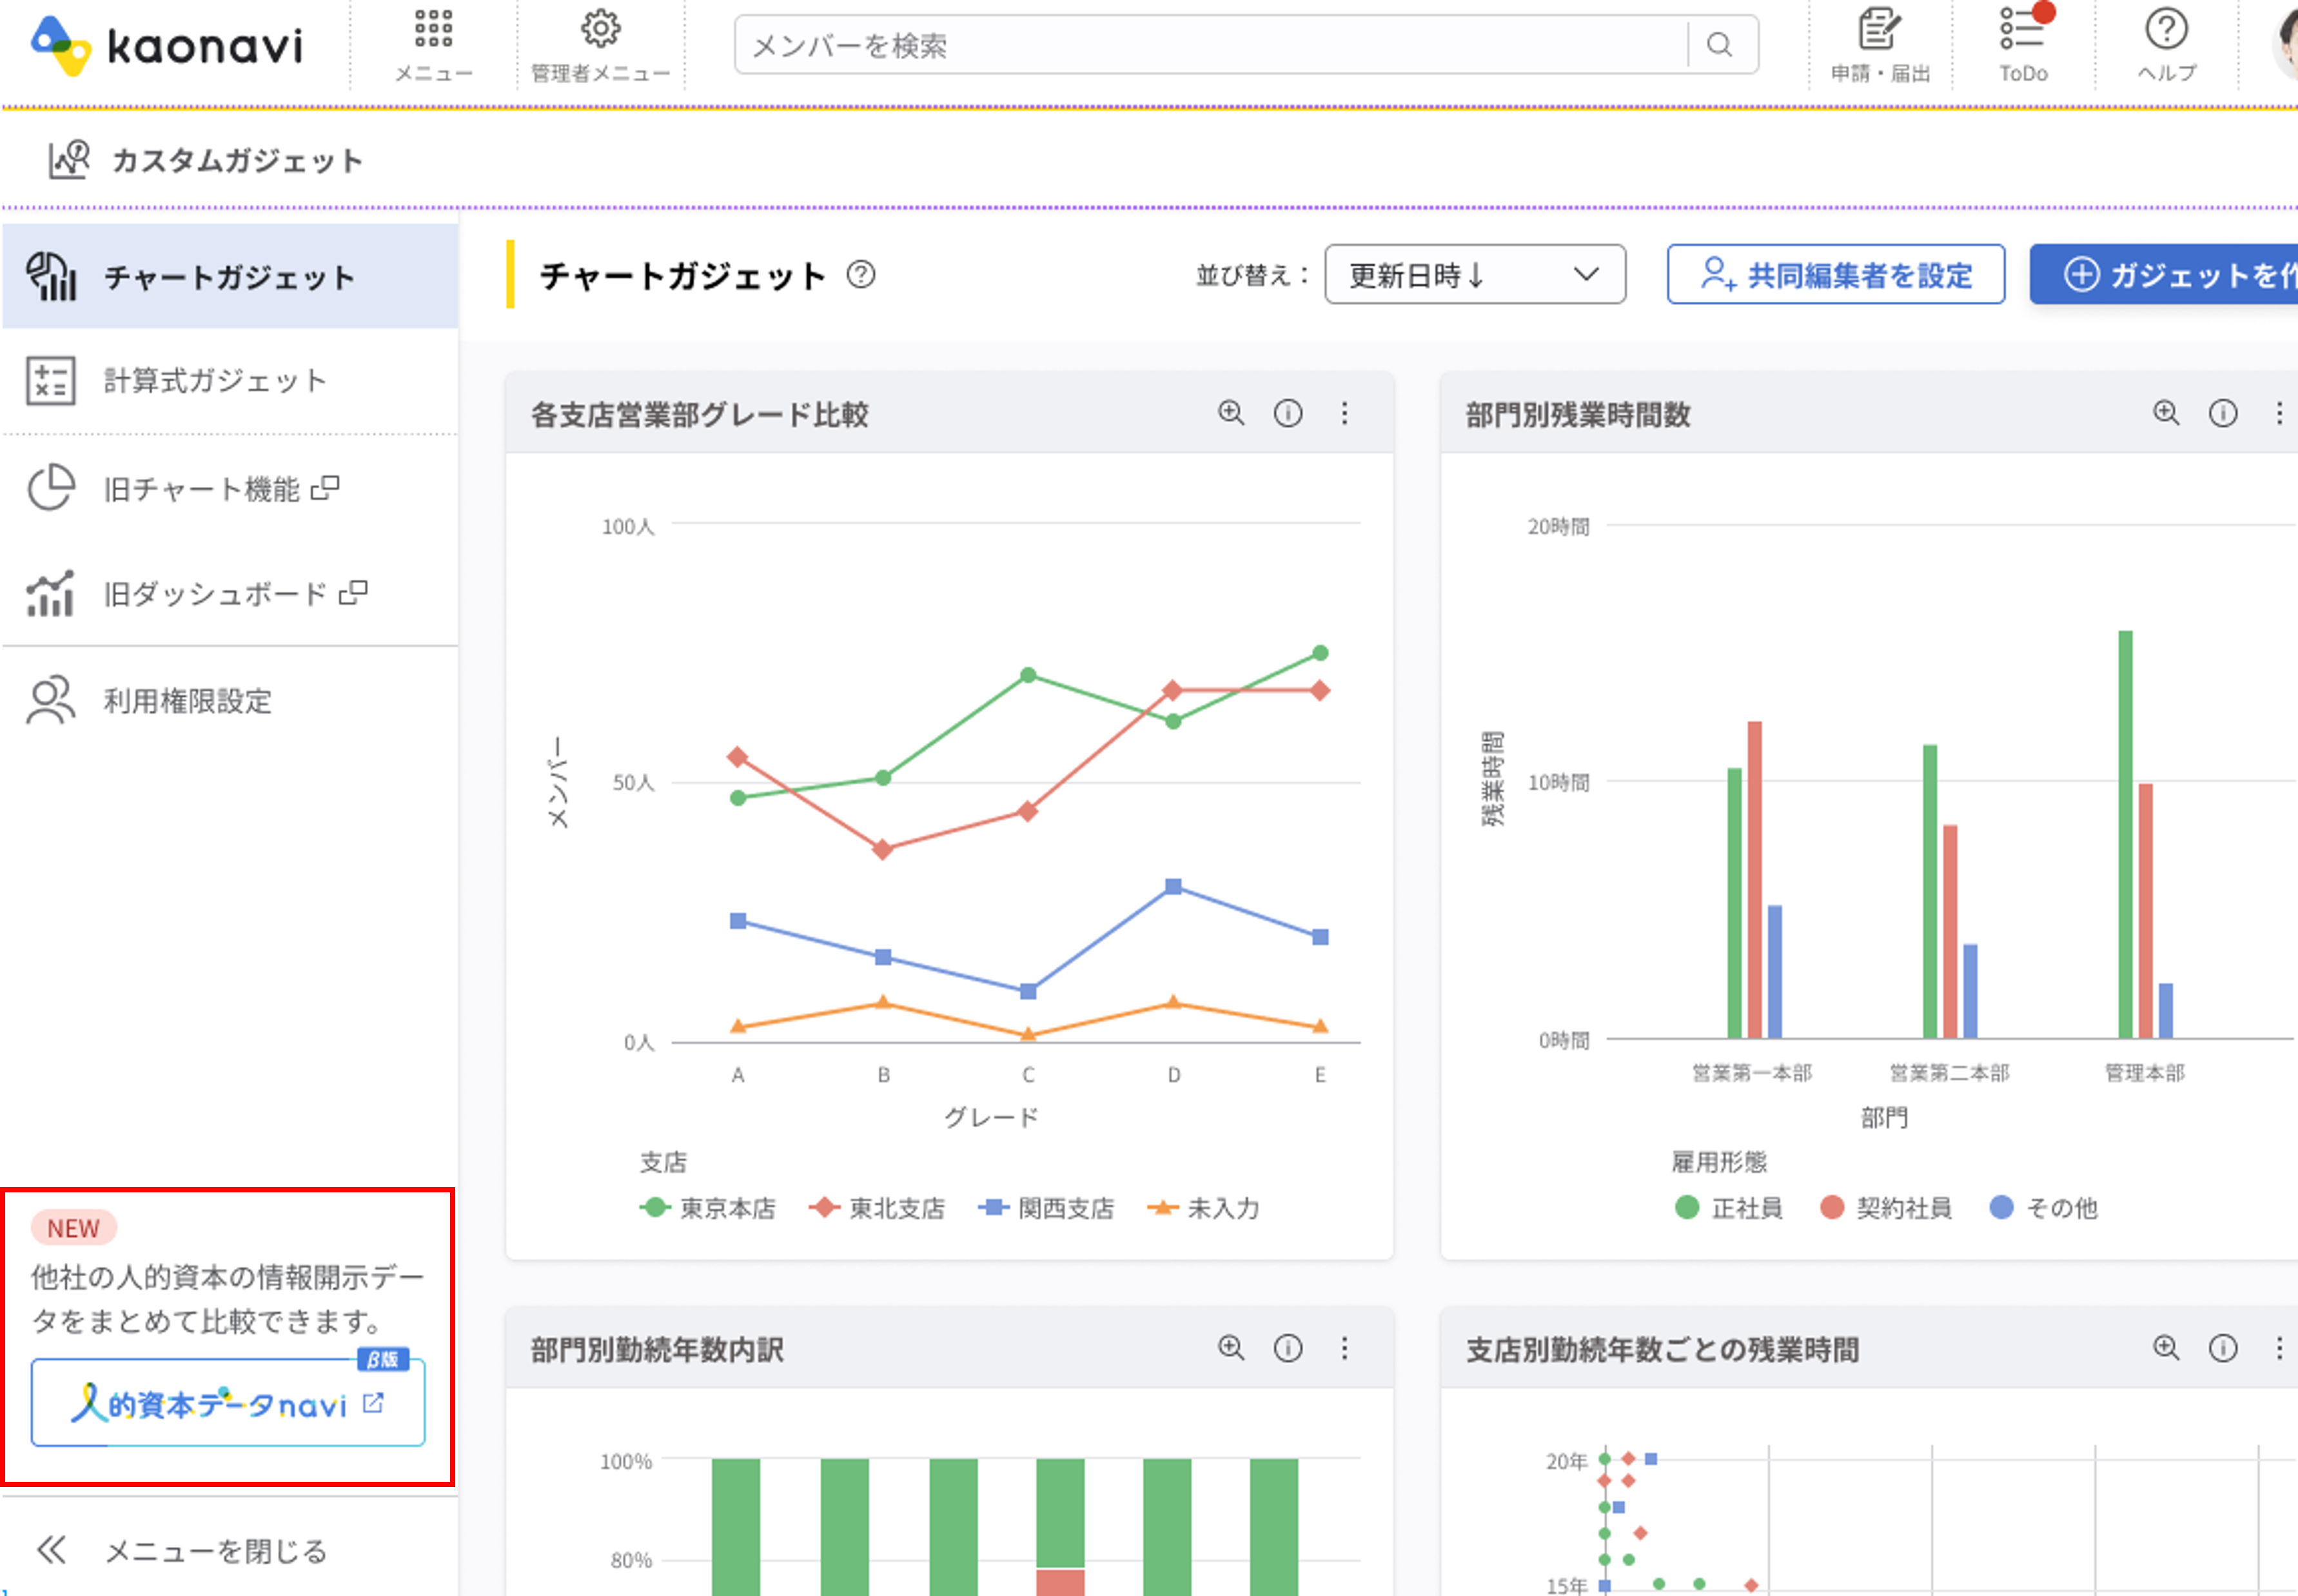Select the 計算式ガジェット sidebar item

pyautogui.click(x=215, y=381)
